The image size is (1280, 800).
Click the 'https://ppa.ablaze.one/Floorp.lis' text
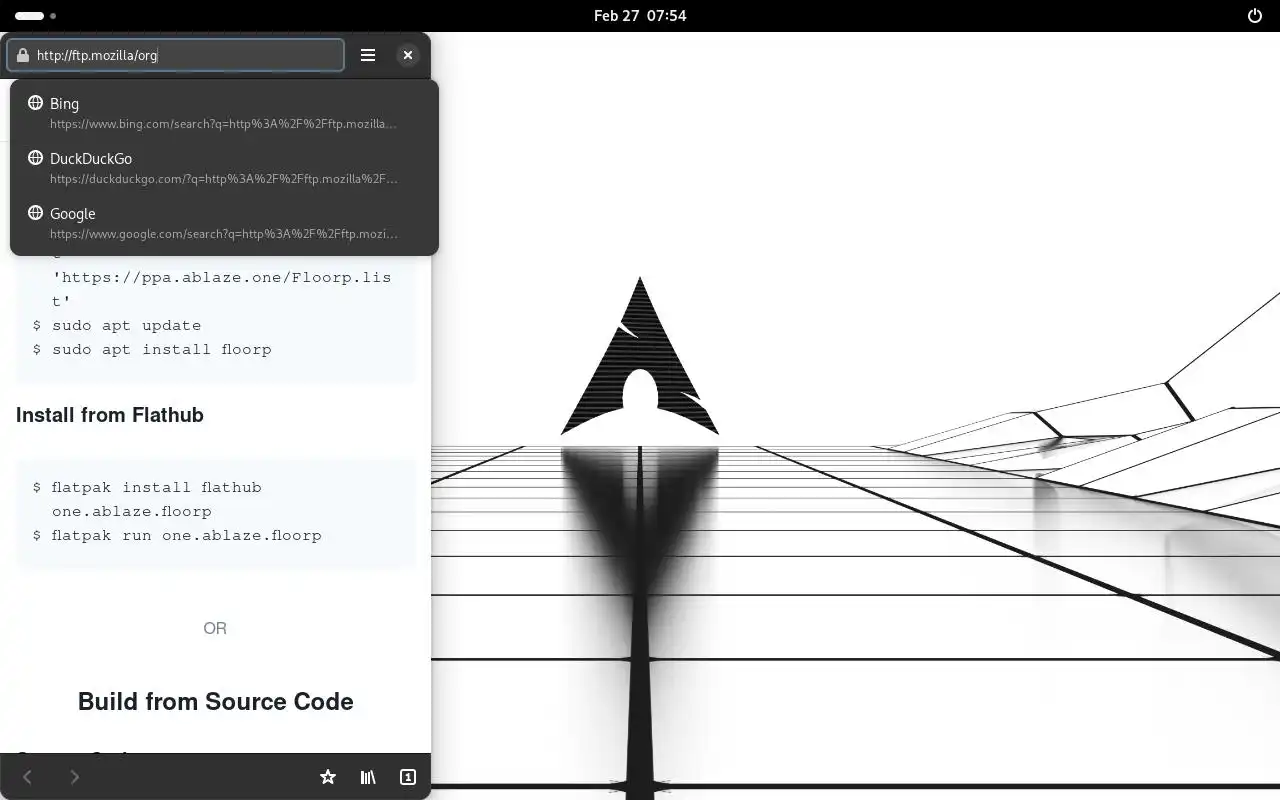click(222, 277)
